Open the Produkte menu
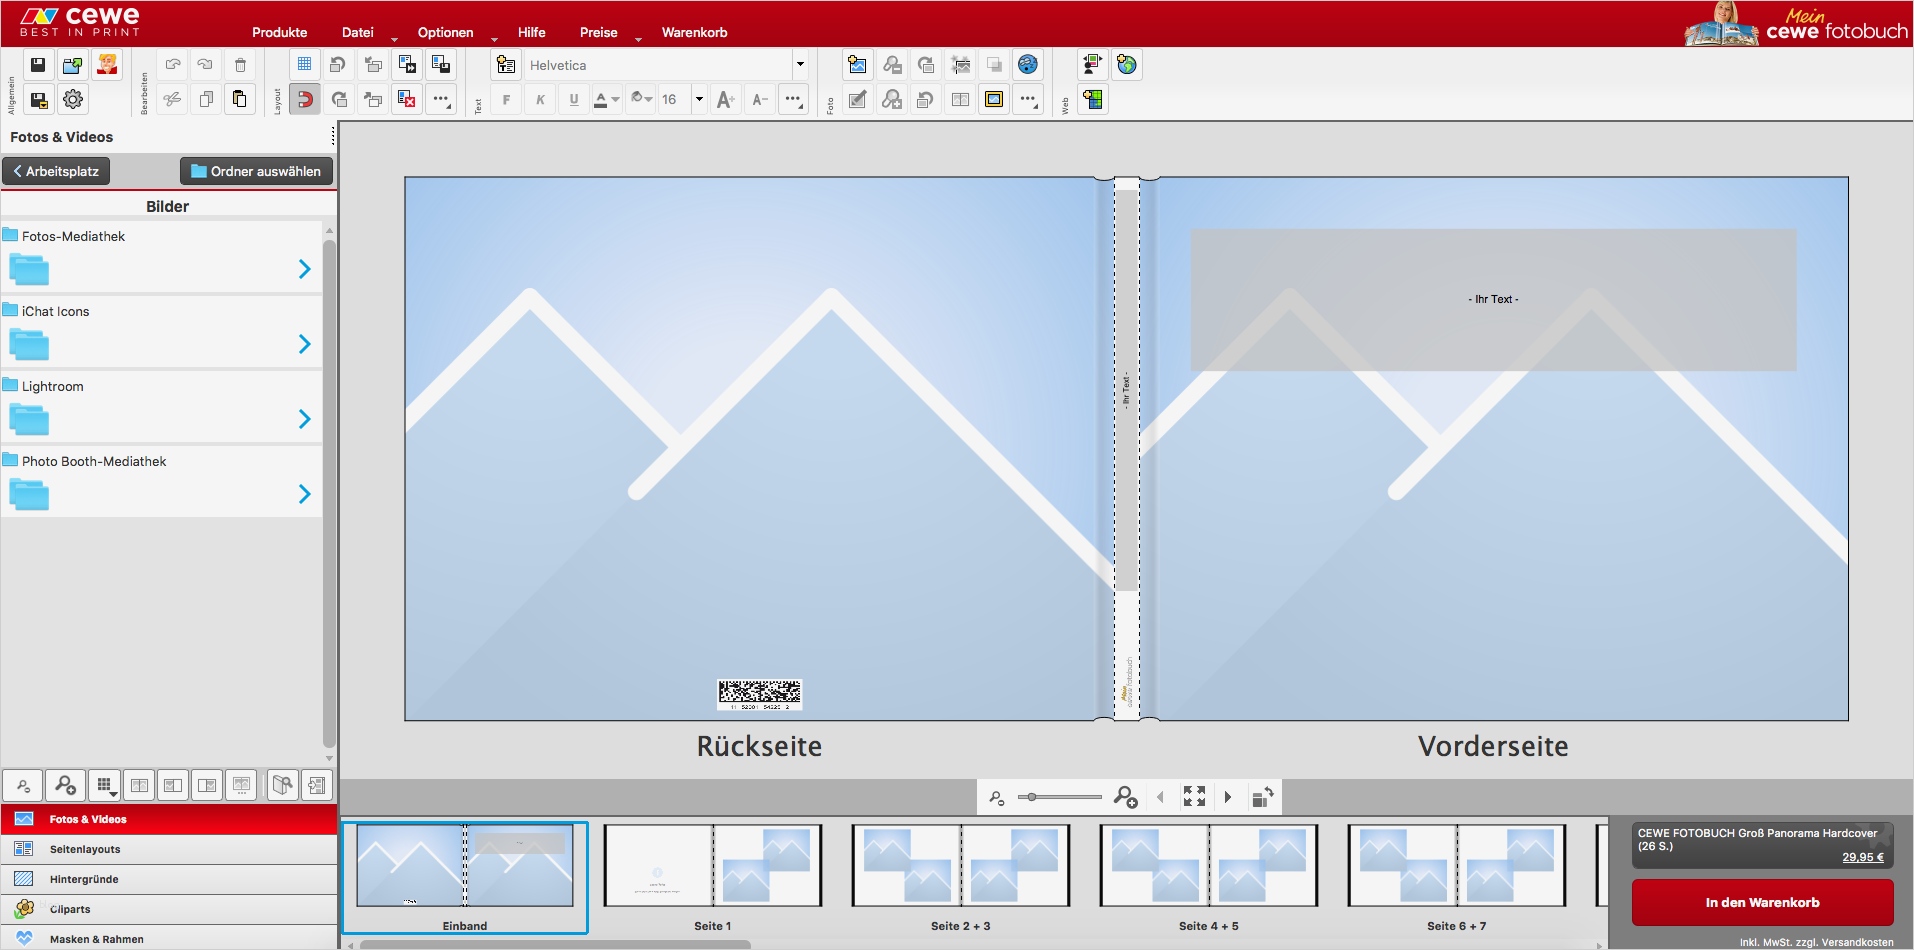 pos(280,32)
